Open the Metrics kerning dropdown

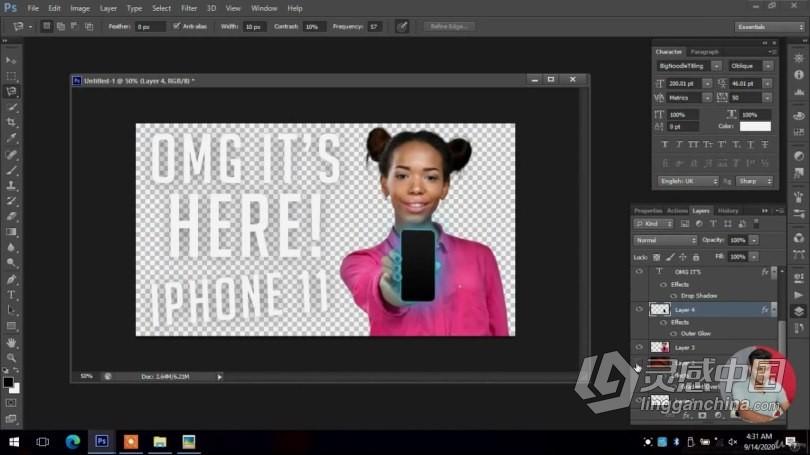click(707, 98)
